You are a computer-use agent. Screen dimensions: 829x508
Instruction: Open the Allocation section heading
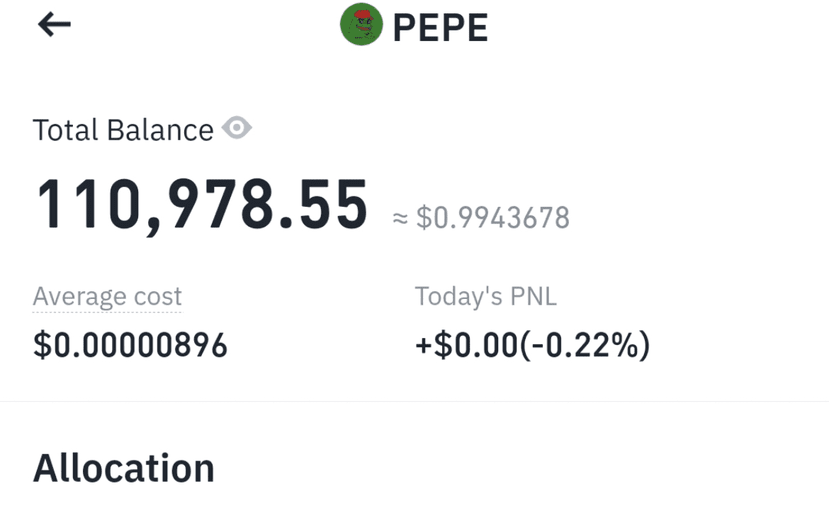(x=124, y=468)
